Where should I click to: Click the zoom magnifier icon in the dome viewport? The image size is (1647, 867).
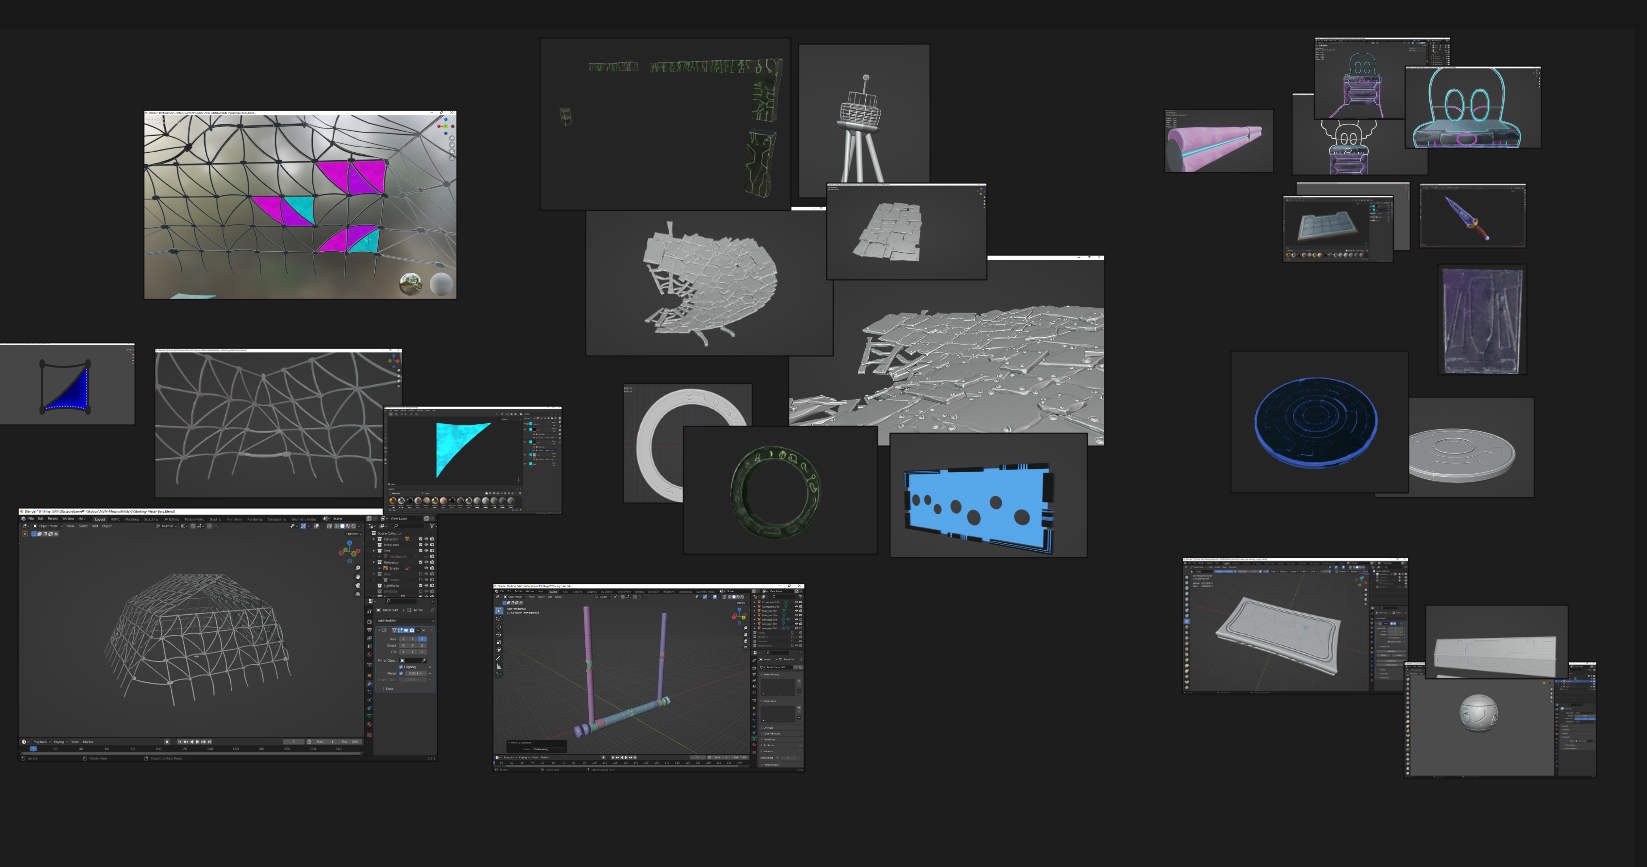[358, 569]
